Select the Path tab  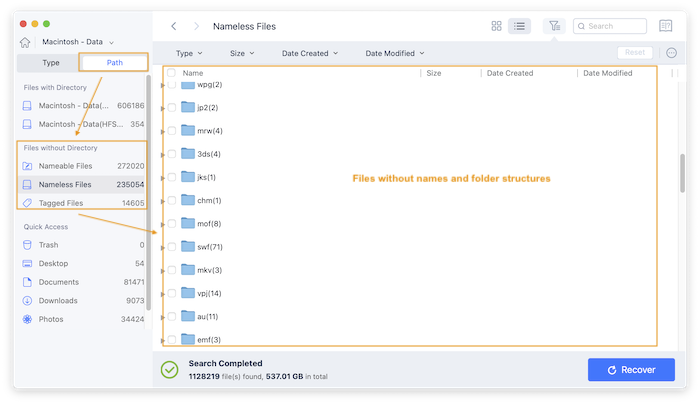pyautogui.click(x=114, y=63)
